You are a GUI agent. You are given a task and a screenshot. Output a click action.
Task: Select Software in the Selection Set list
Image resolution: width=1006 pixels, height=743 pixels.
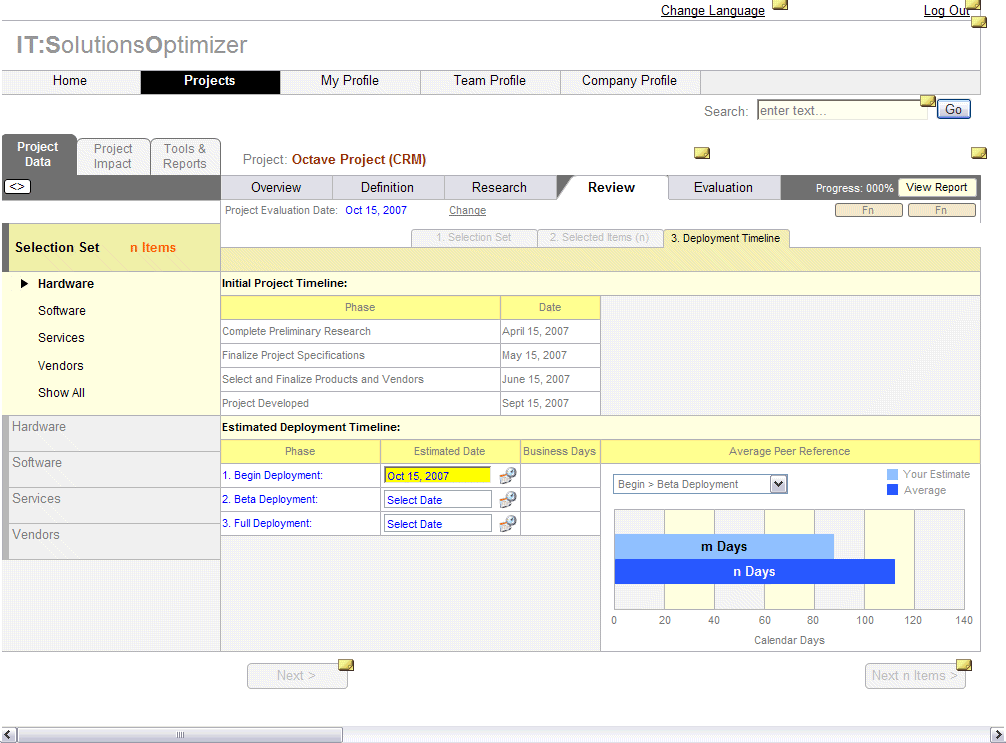click(62, 311)
